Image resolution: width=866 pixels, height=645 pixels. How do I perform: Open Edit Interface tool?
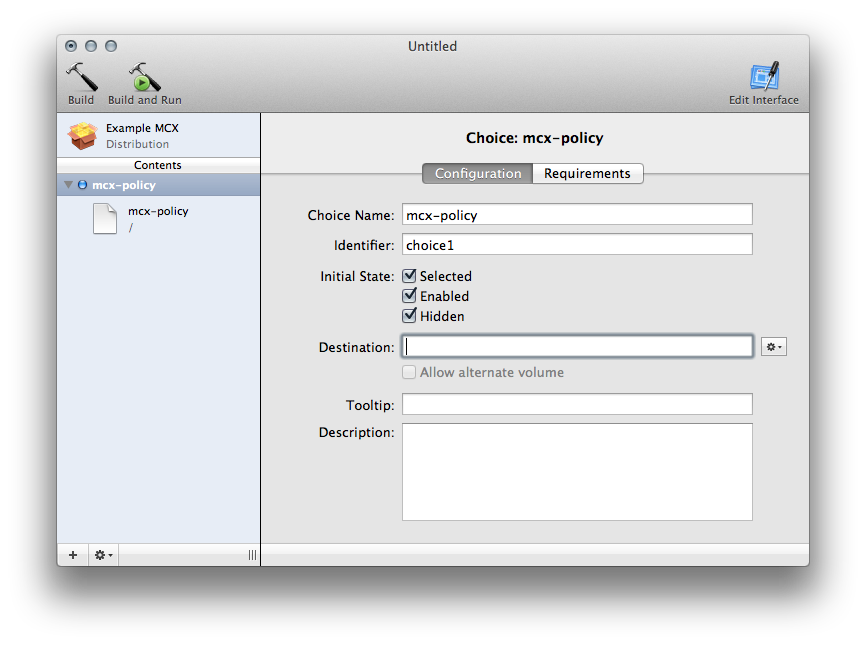click(764, 77)
